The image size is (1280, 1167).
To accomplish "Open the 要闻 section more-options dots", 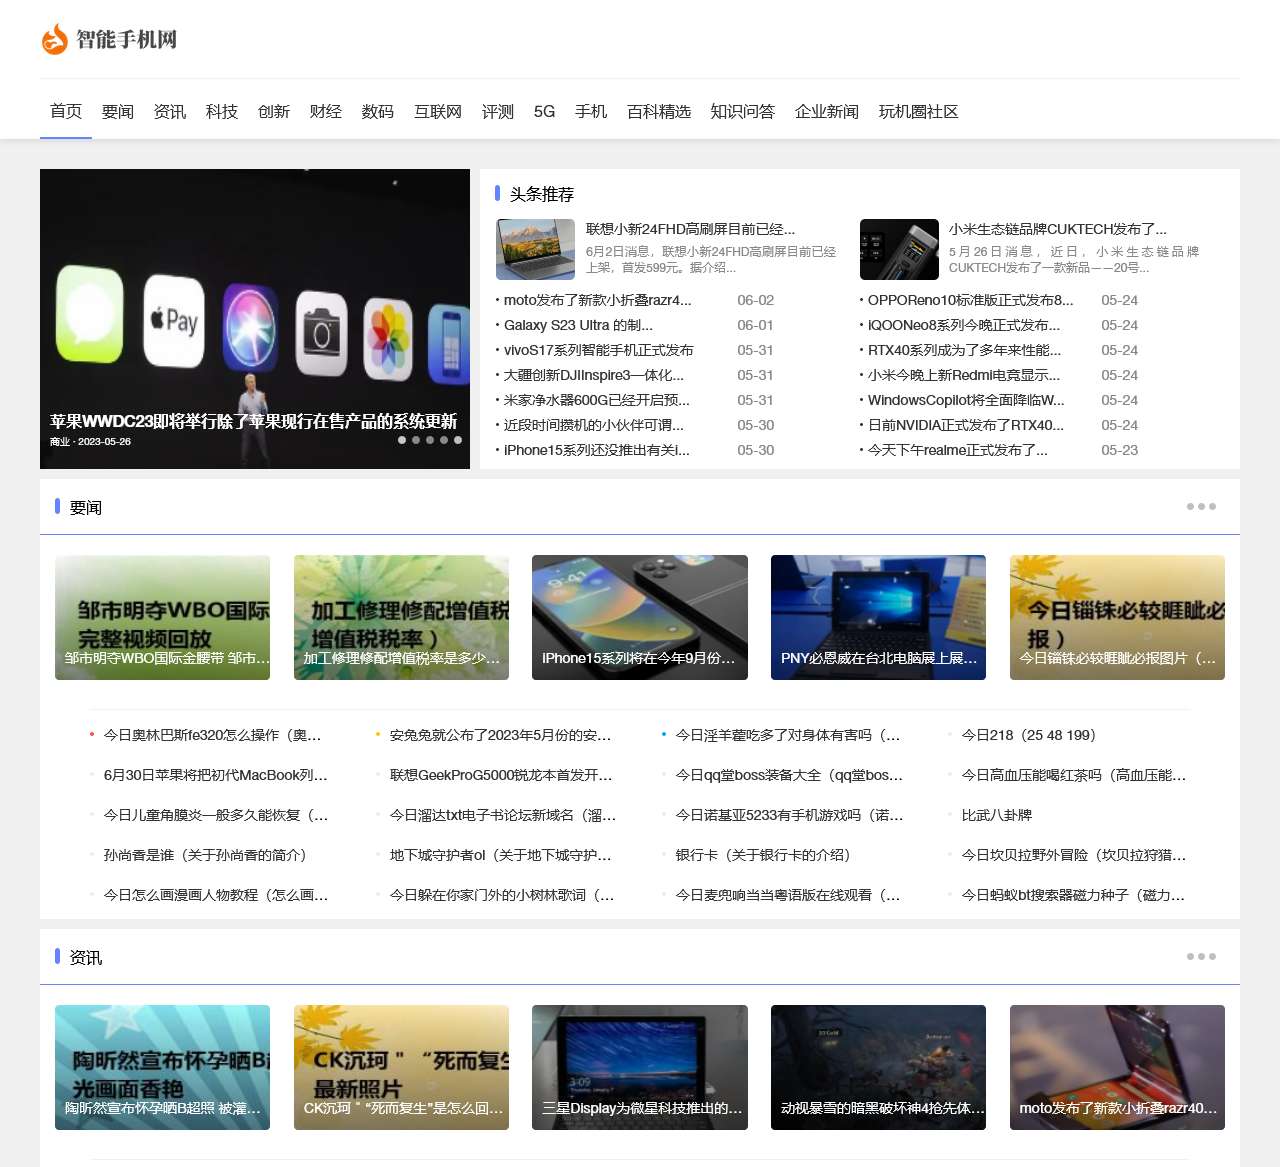I will pyautogui.click(x=1201, y=507).
